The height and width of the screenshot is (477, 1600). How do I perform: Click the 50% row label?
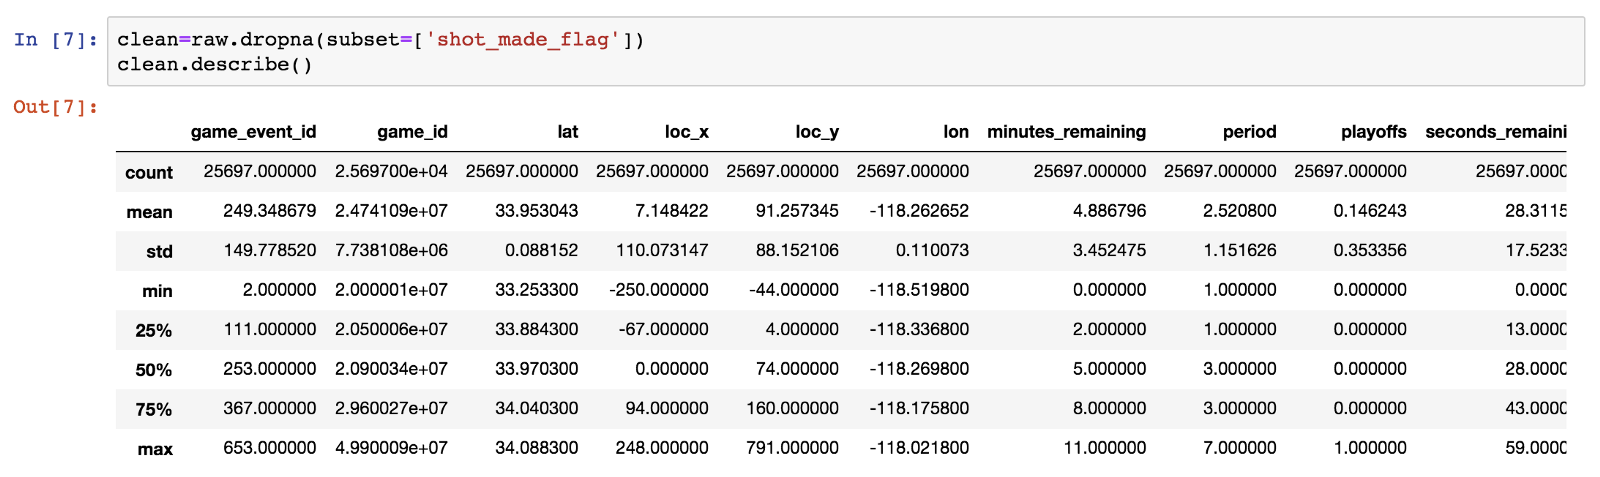(x=153, y=370)
